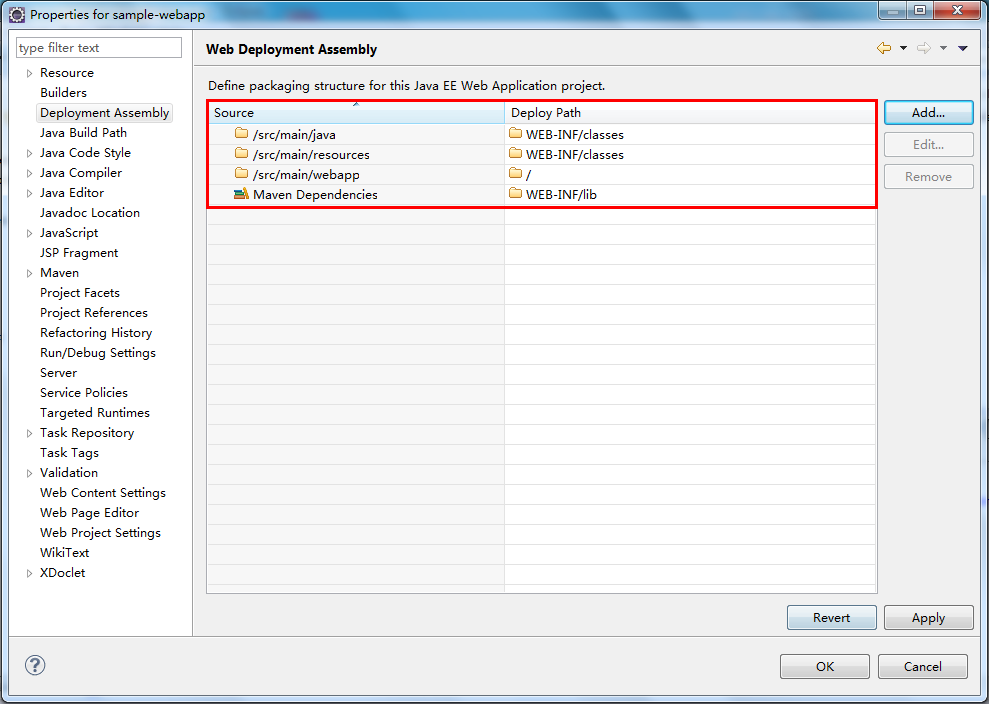Confirm with the OK button

click(x=824, y=666)
